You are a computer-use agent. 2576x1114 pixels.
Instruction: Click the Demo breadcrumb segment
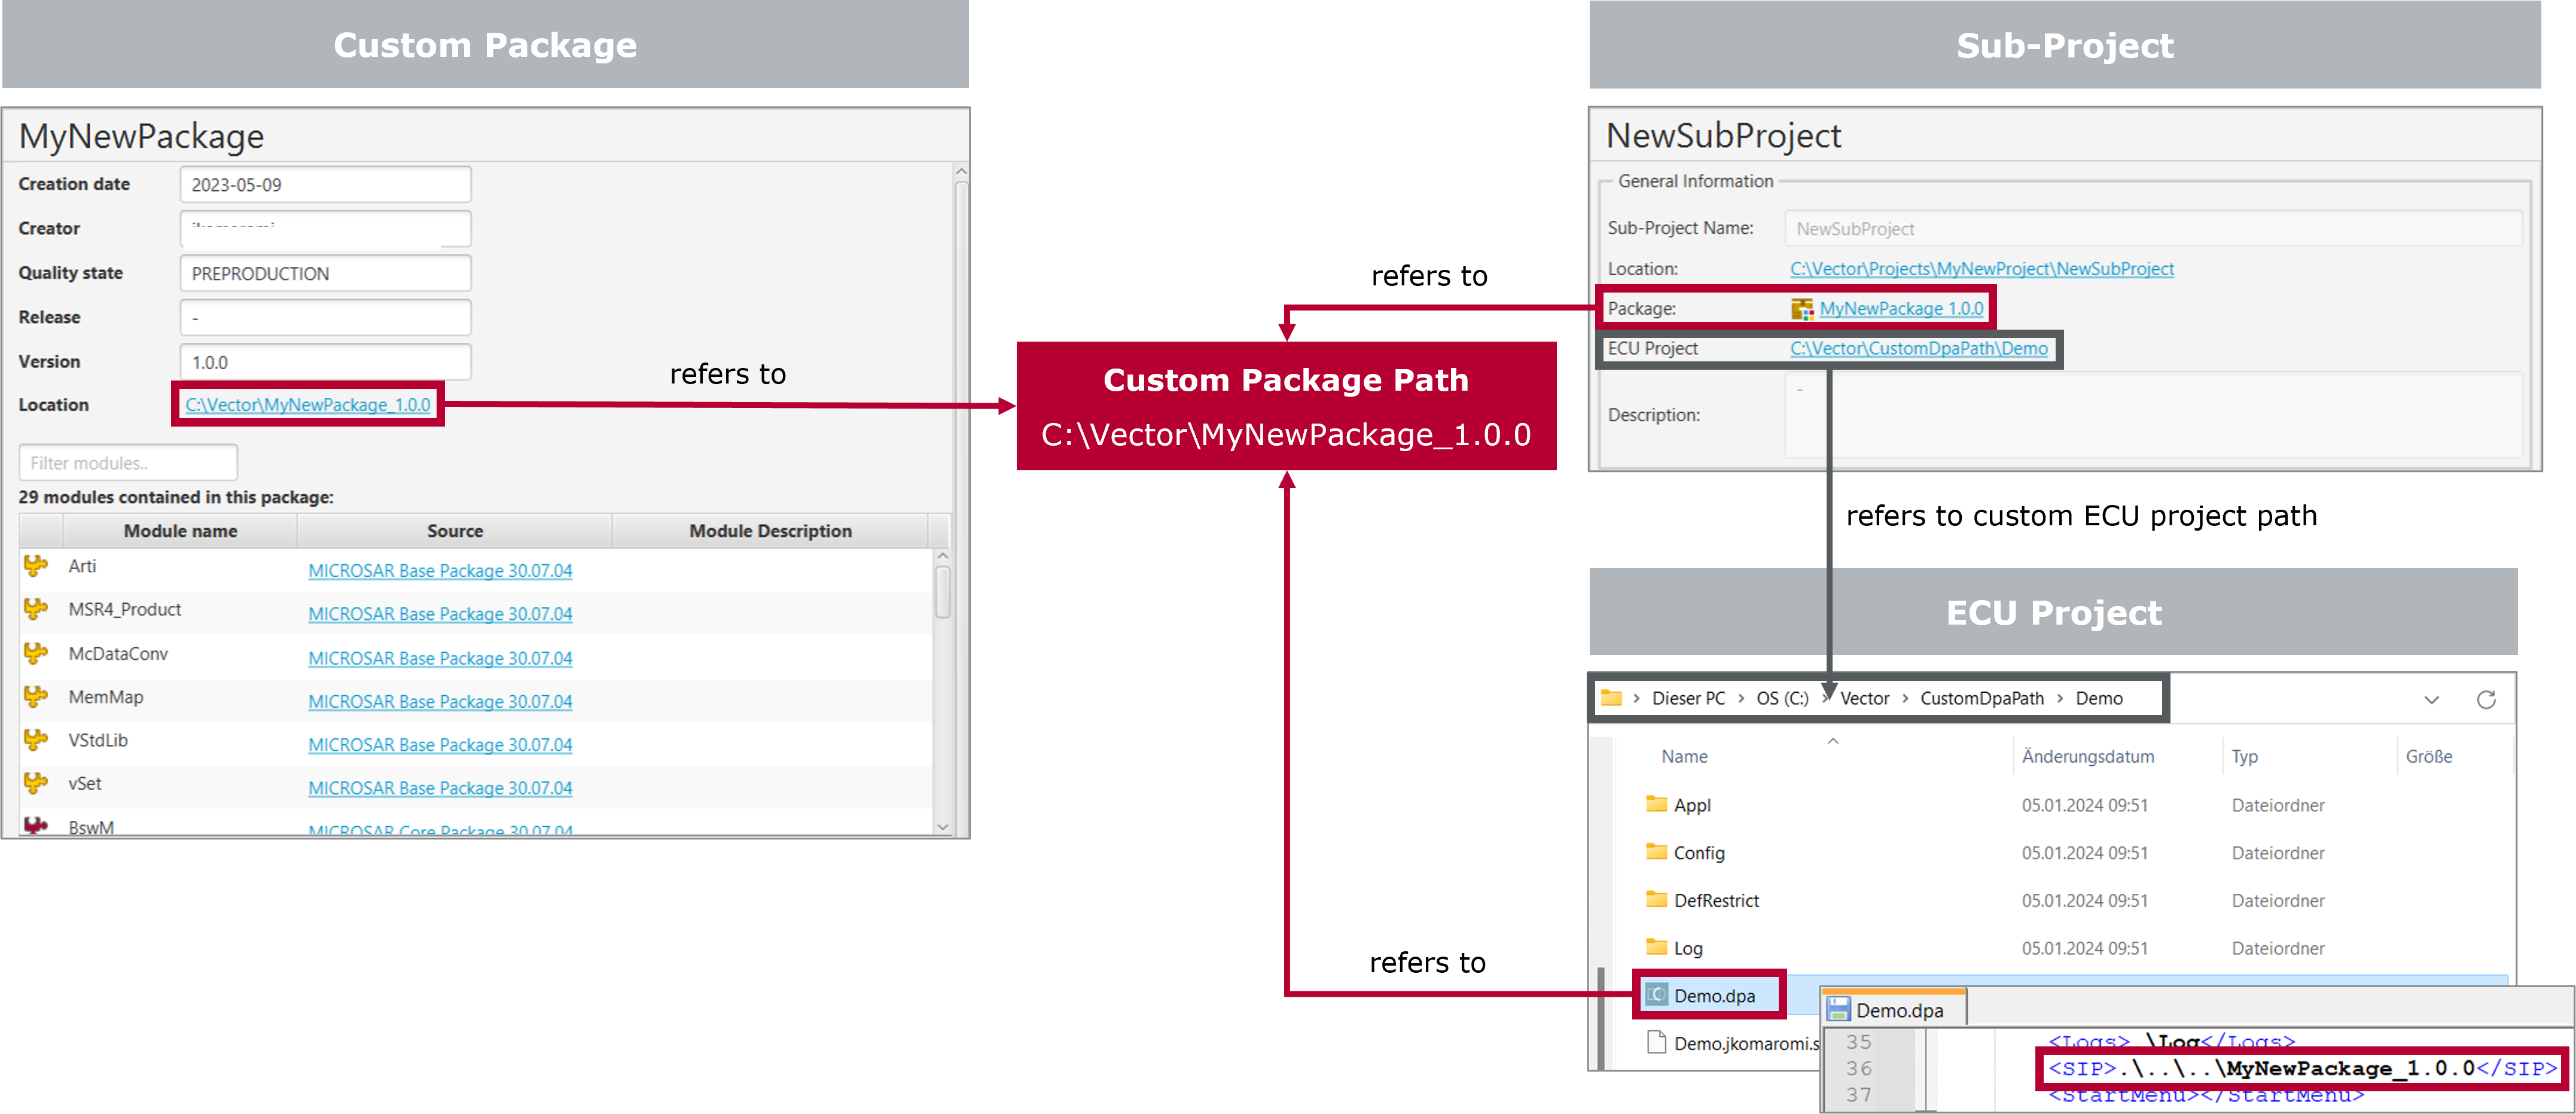click(2099, 698)
